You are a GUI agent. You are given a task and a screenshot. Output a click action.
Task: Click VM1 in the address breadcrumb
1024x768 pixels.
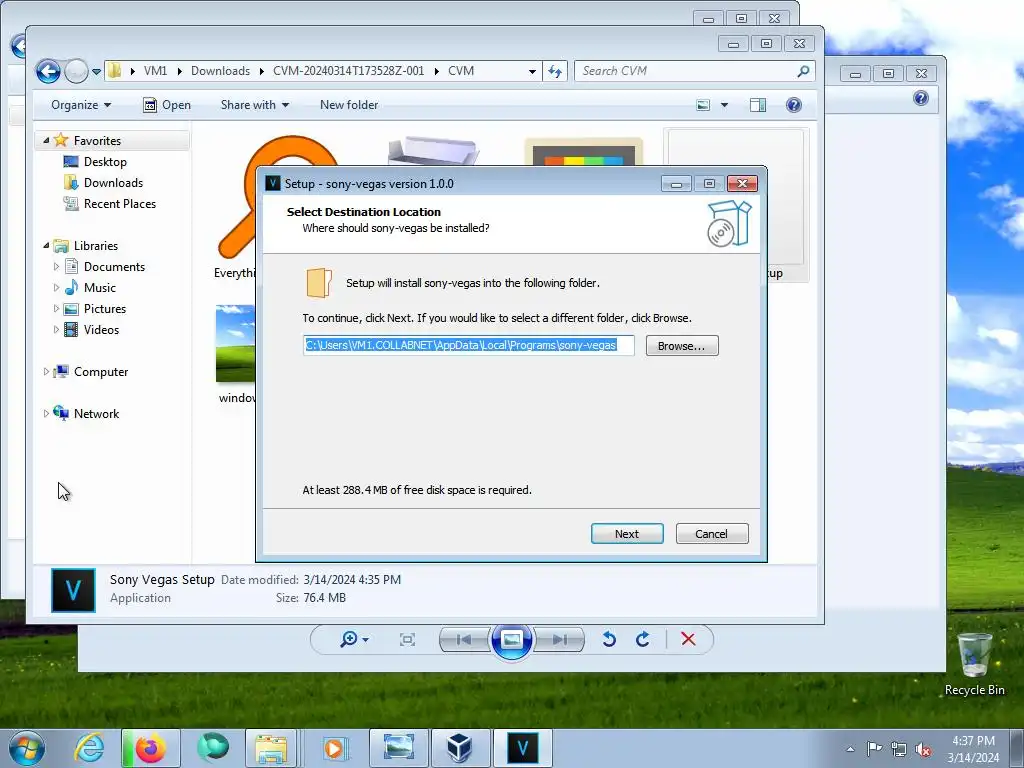coord(155,71)
